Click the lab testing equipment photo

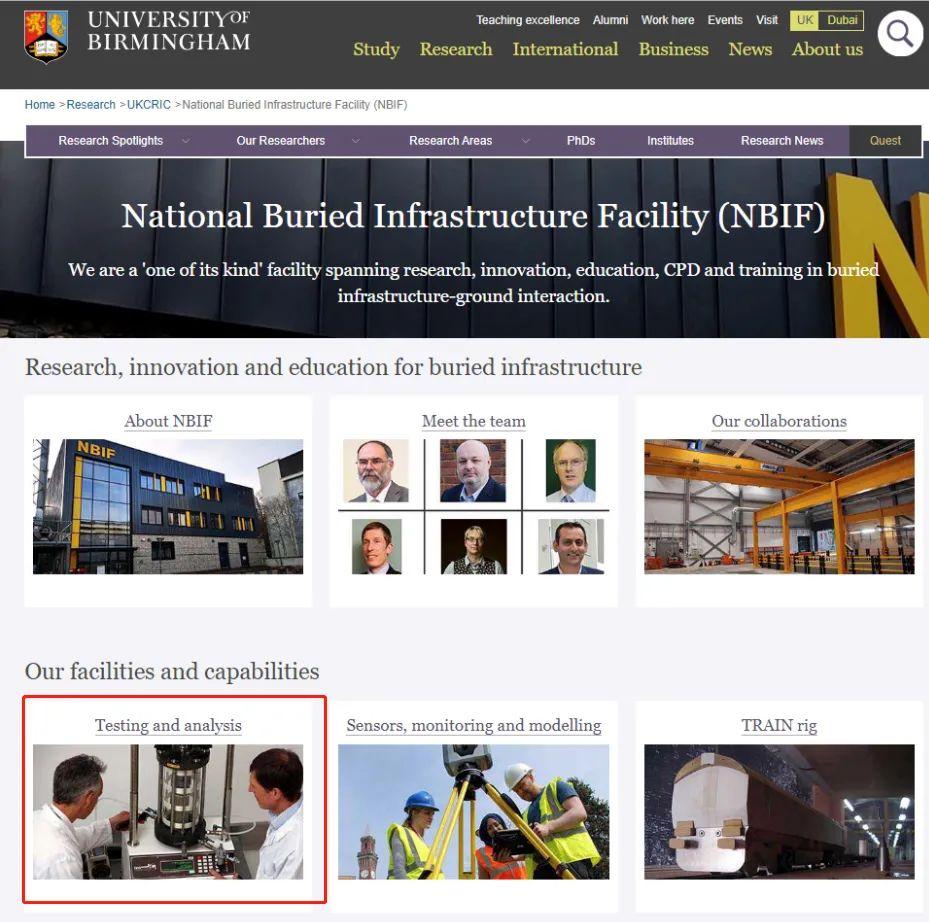coord(168,812)
